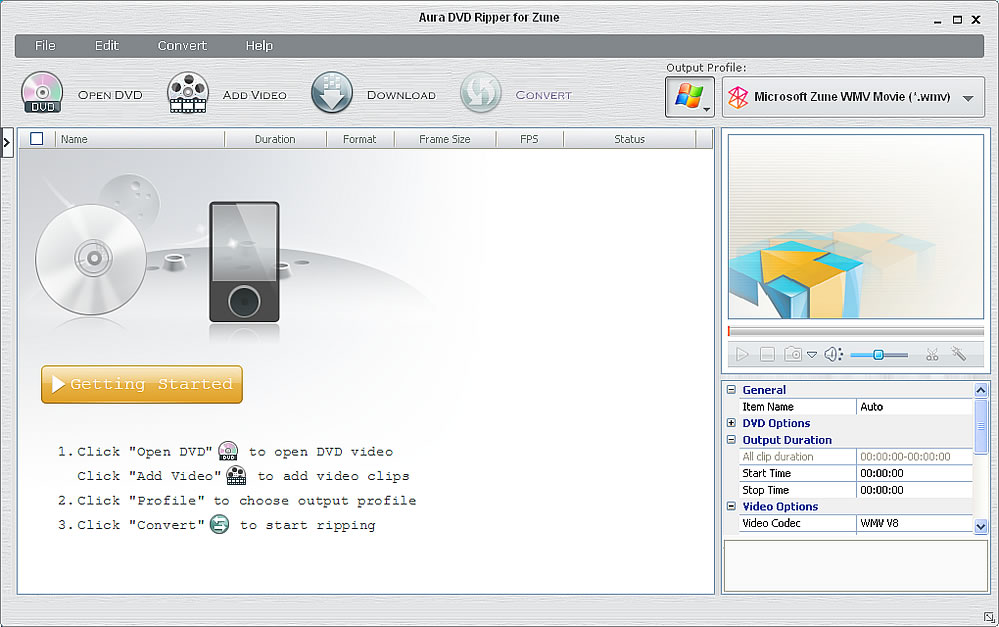Image resolution: width=999 pixels, height=627 pixels.
Task: Click the Duration column header
Action: coord(275,139)
